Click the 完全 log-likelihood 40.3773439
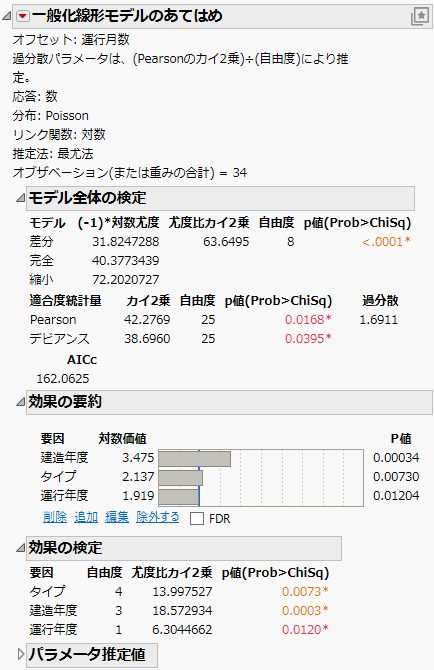Screen dimensions: 434x670 click(x=126, y=261)
